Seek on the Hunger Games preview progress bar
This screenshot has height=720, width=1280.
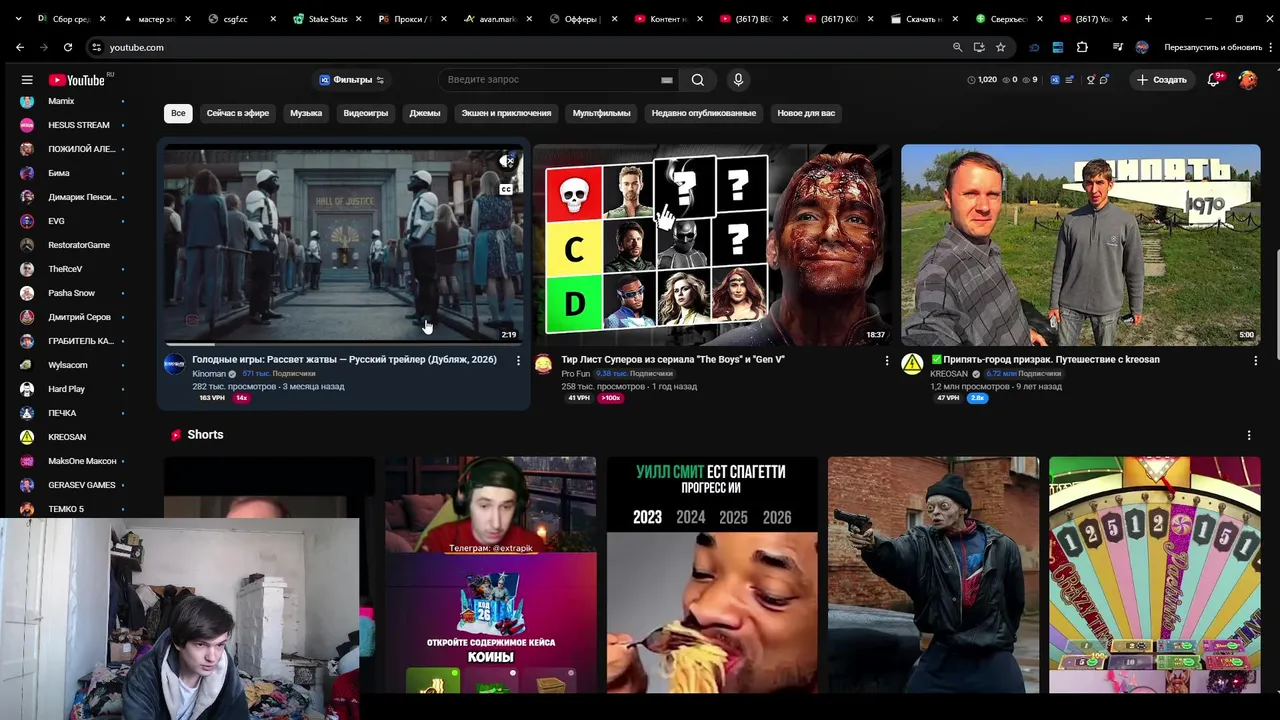point(343,344)
